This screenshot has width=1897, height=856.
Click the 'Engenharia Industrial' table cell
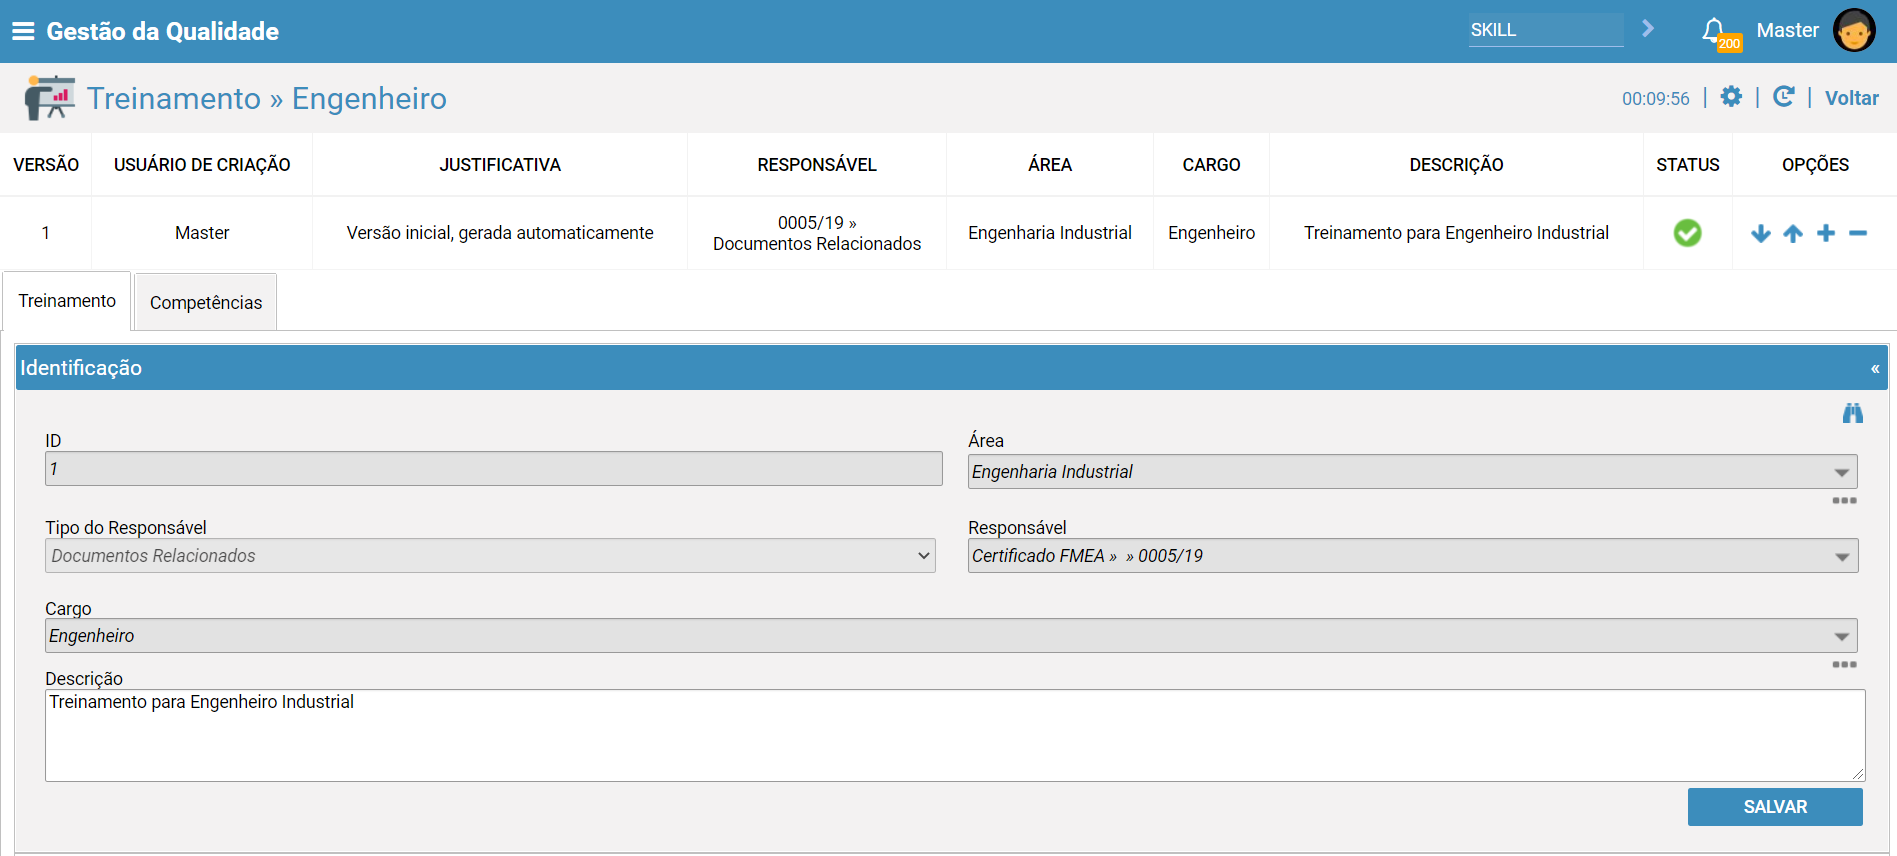[x=1050, y=233]
